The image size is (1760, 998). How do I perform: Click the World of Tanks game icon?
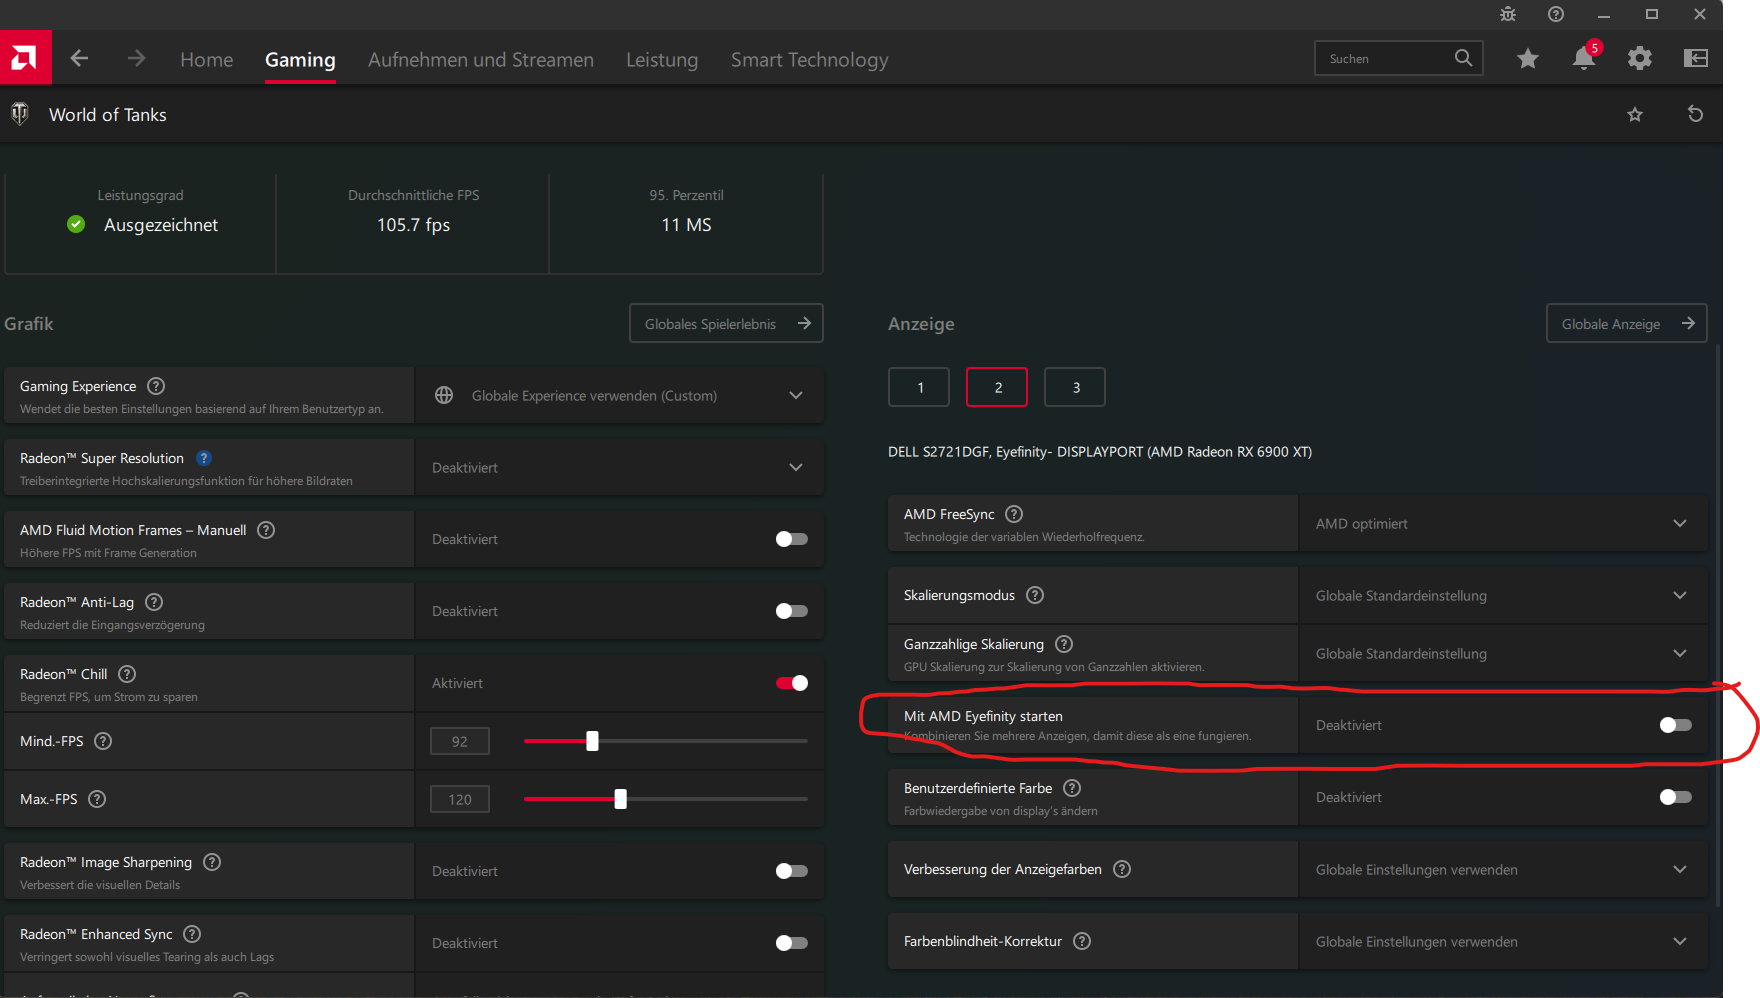point(19,114)
